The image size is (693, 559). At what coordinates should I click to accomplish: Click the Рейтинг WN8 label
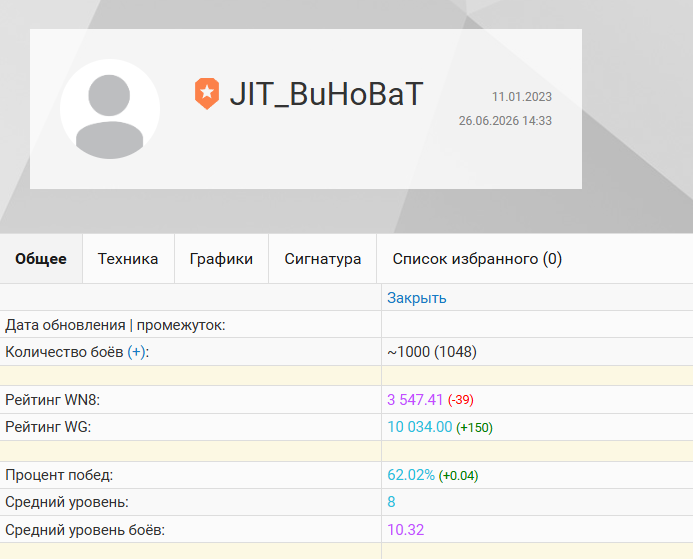click(53, 399)
